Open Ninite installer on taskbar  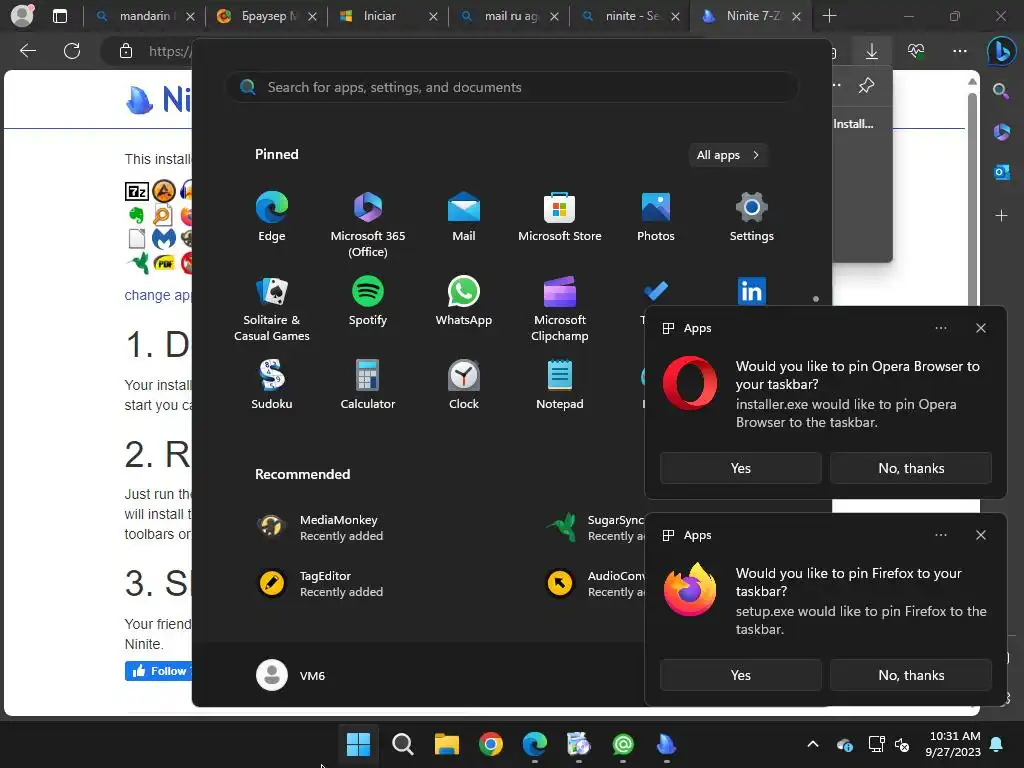tap(667, 744)
